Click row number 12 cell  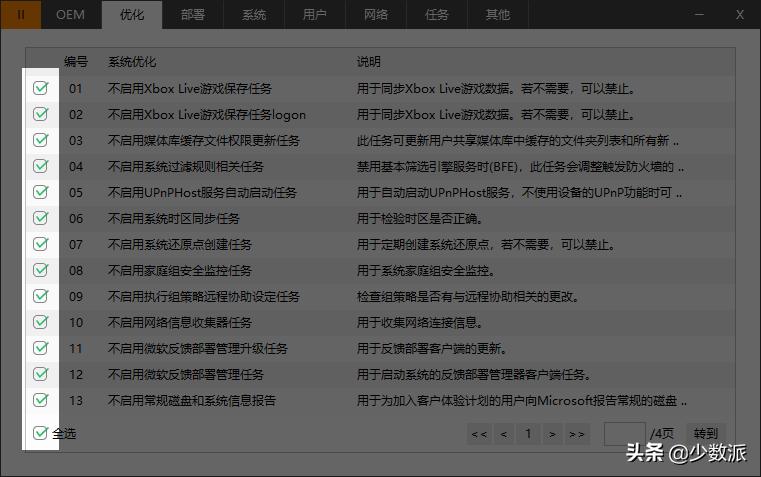click(76, 375)
